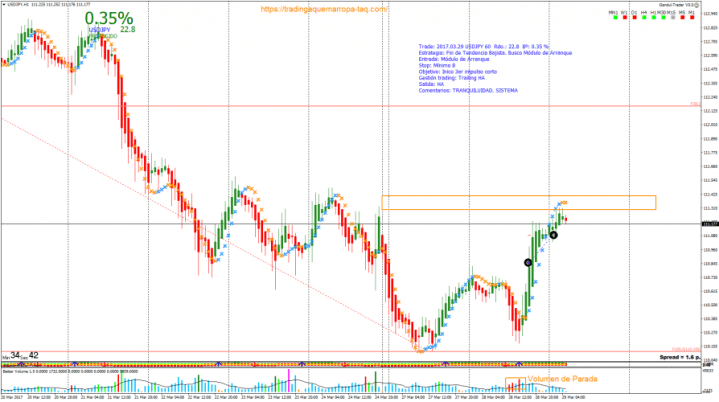The image size is (719, 402).
Task: Click the Spread value label
Action: coord(678,356)
